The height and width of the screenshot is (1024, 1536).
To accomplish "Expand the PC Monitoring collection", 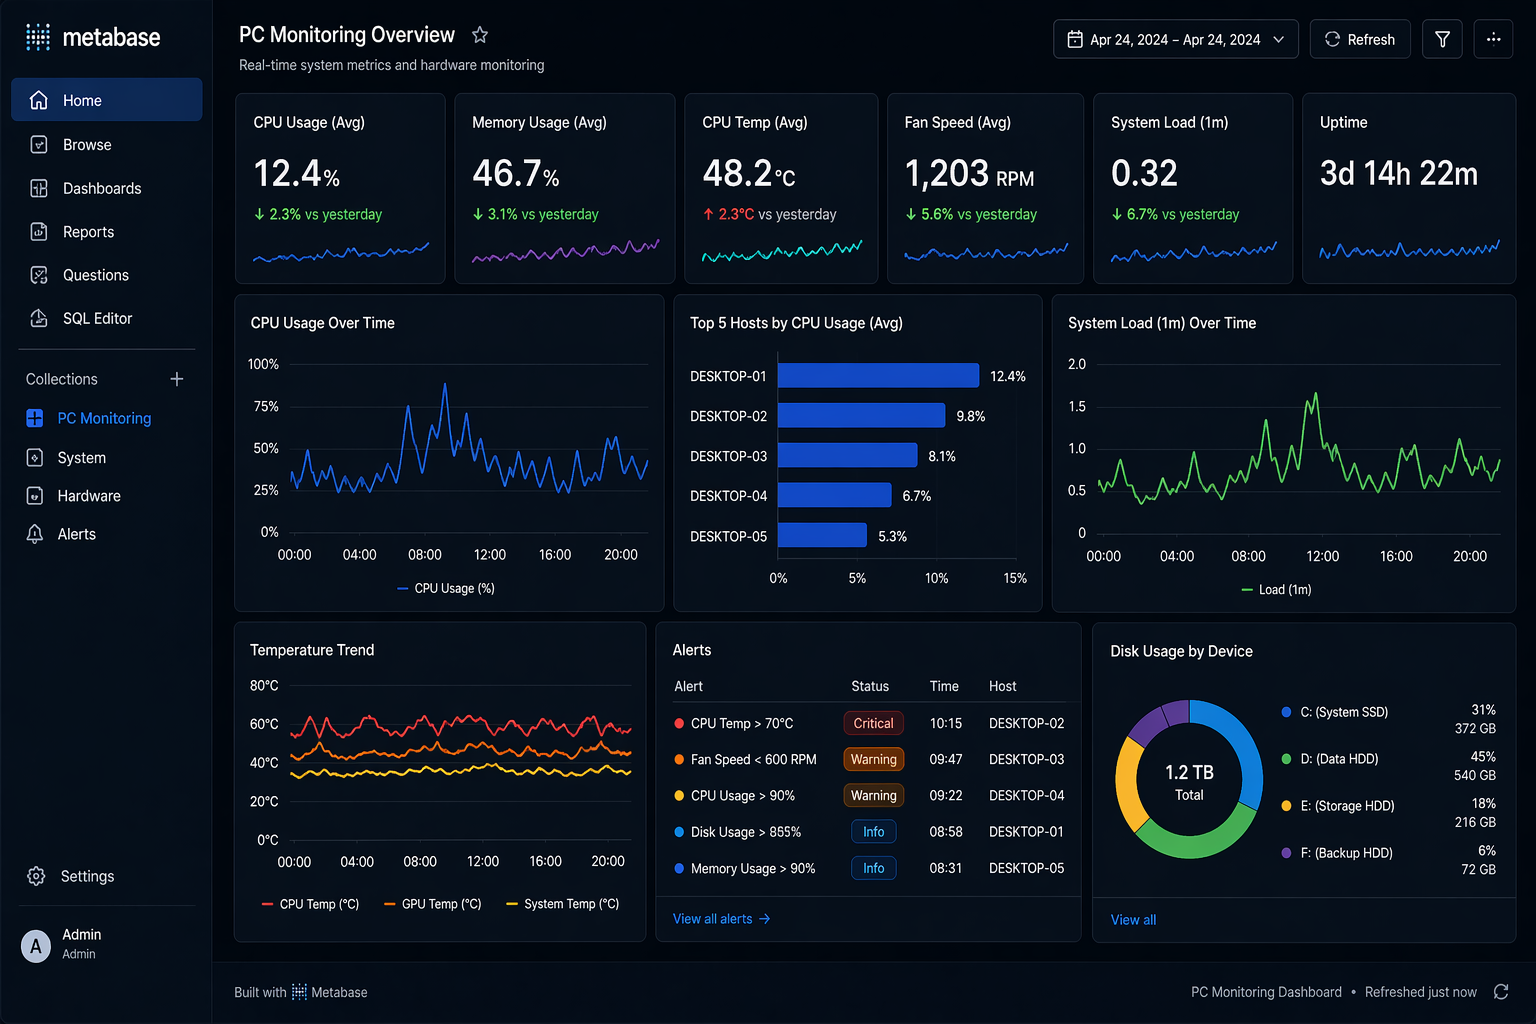I will coord(103,418).
